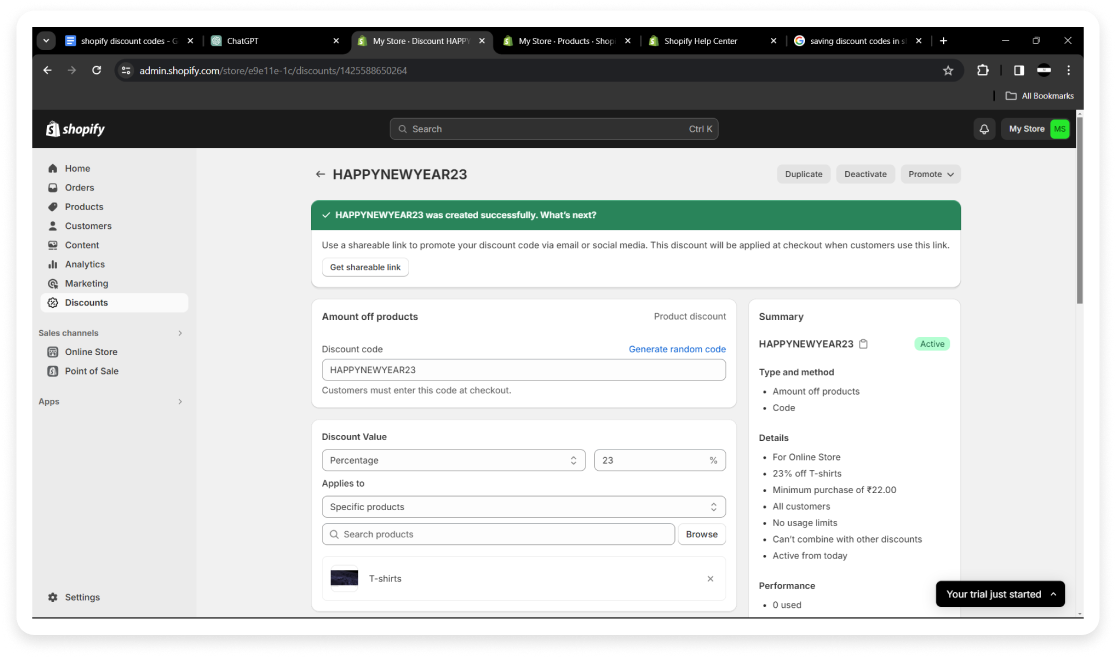Click the site information icon

click(126, 70)
